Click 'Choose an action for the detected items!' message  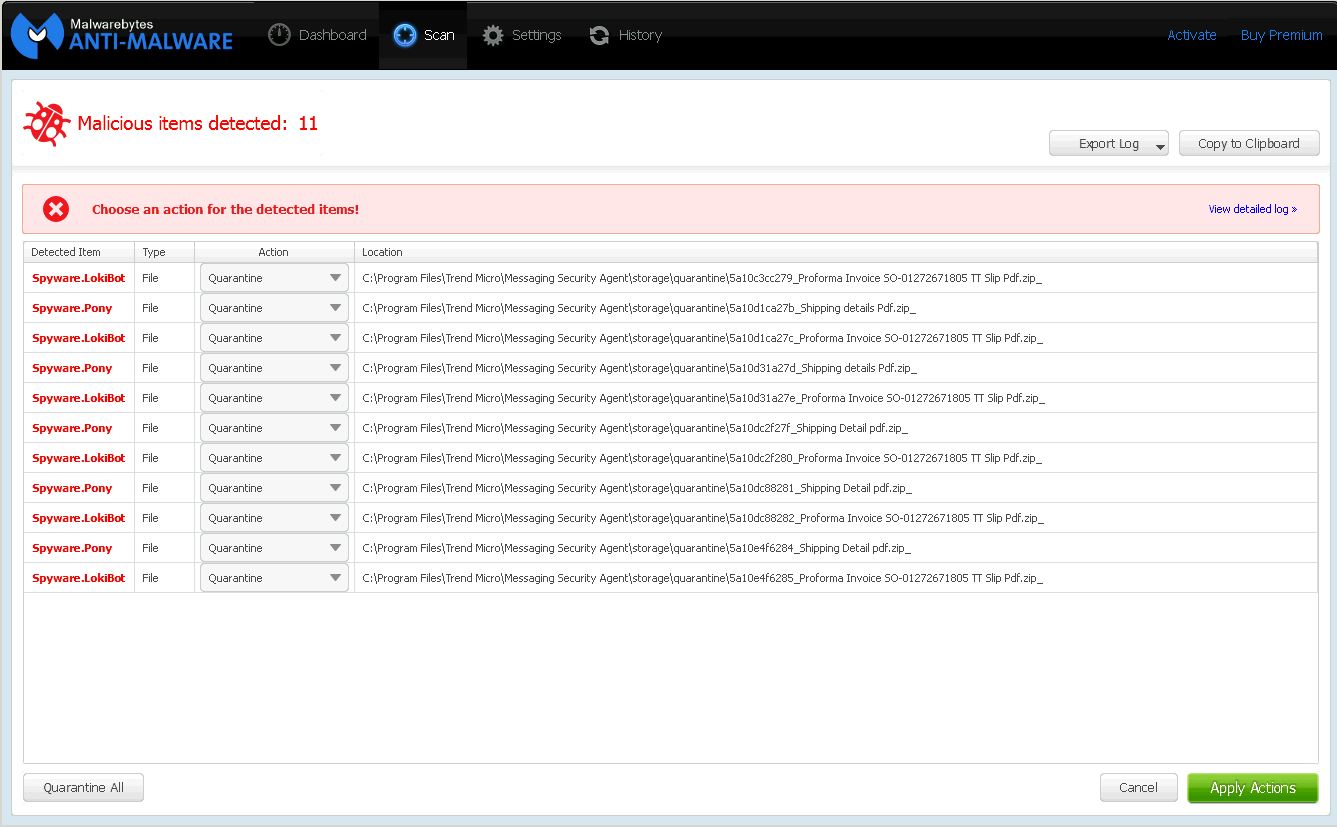pyautogui.click(x=225, y=209)
